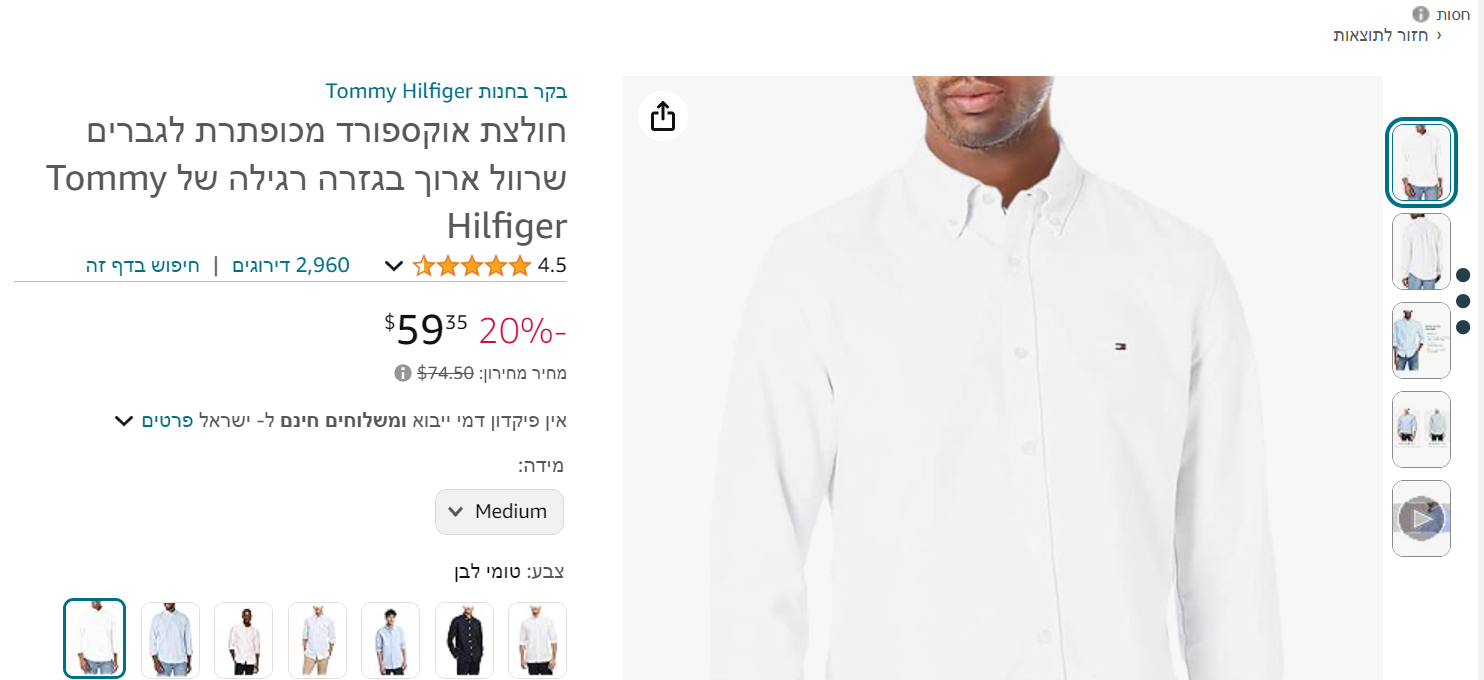
Task: Click the Tommy Hilfiger store link
Action: pyautogui.click(x=446, y=91)
